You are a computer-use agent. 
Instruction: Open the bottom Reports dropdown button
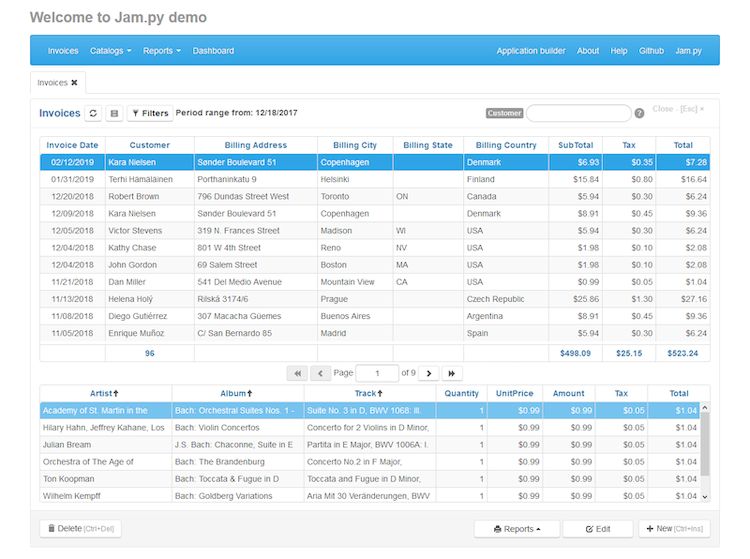[515, 528]
